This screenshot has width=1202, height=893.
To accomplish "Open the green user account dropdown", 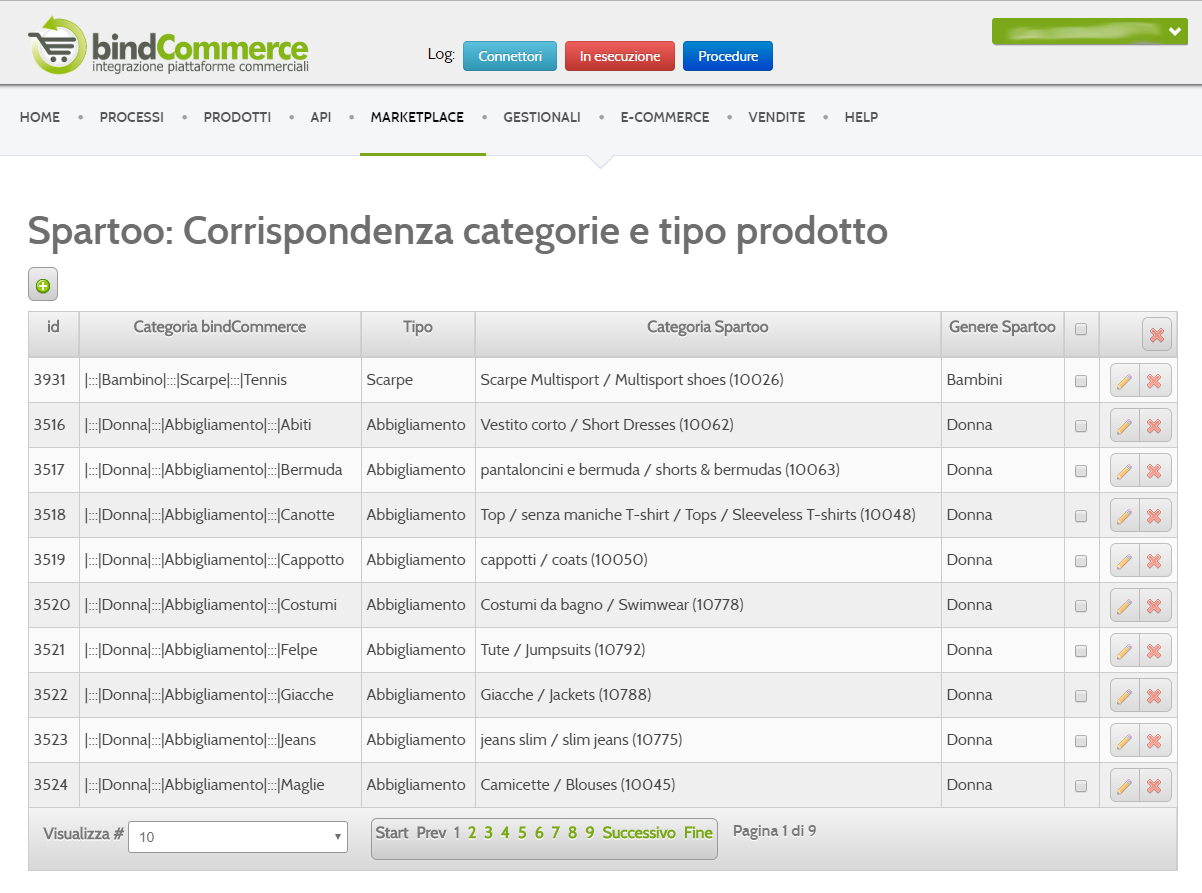I will 1089,31.
